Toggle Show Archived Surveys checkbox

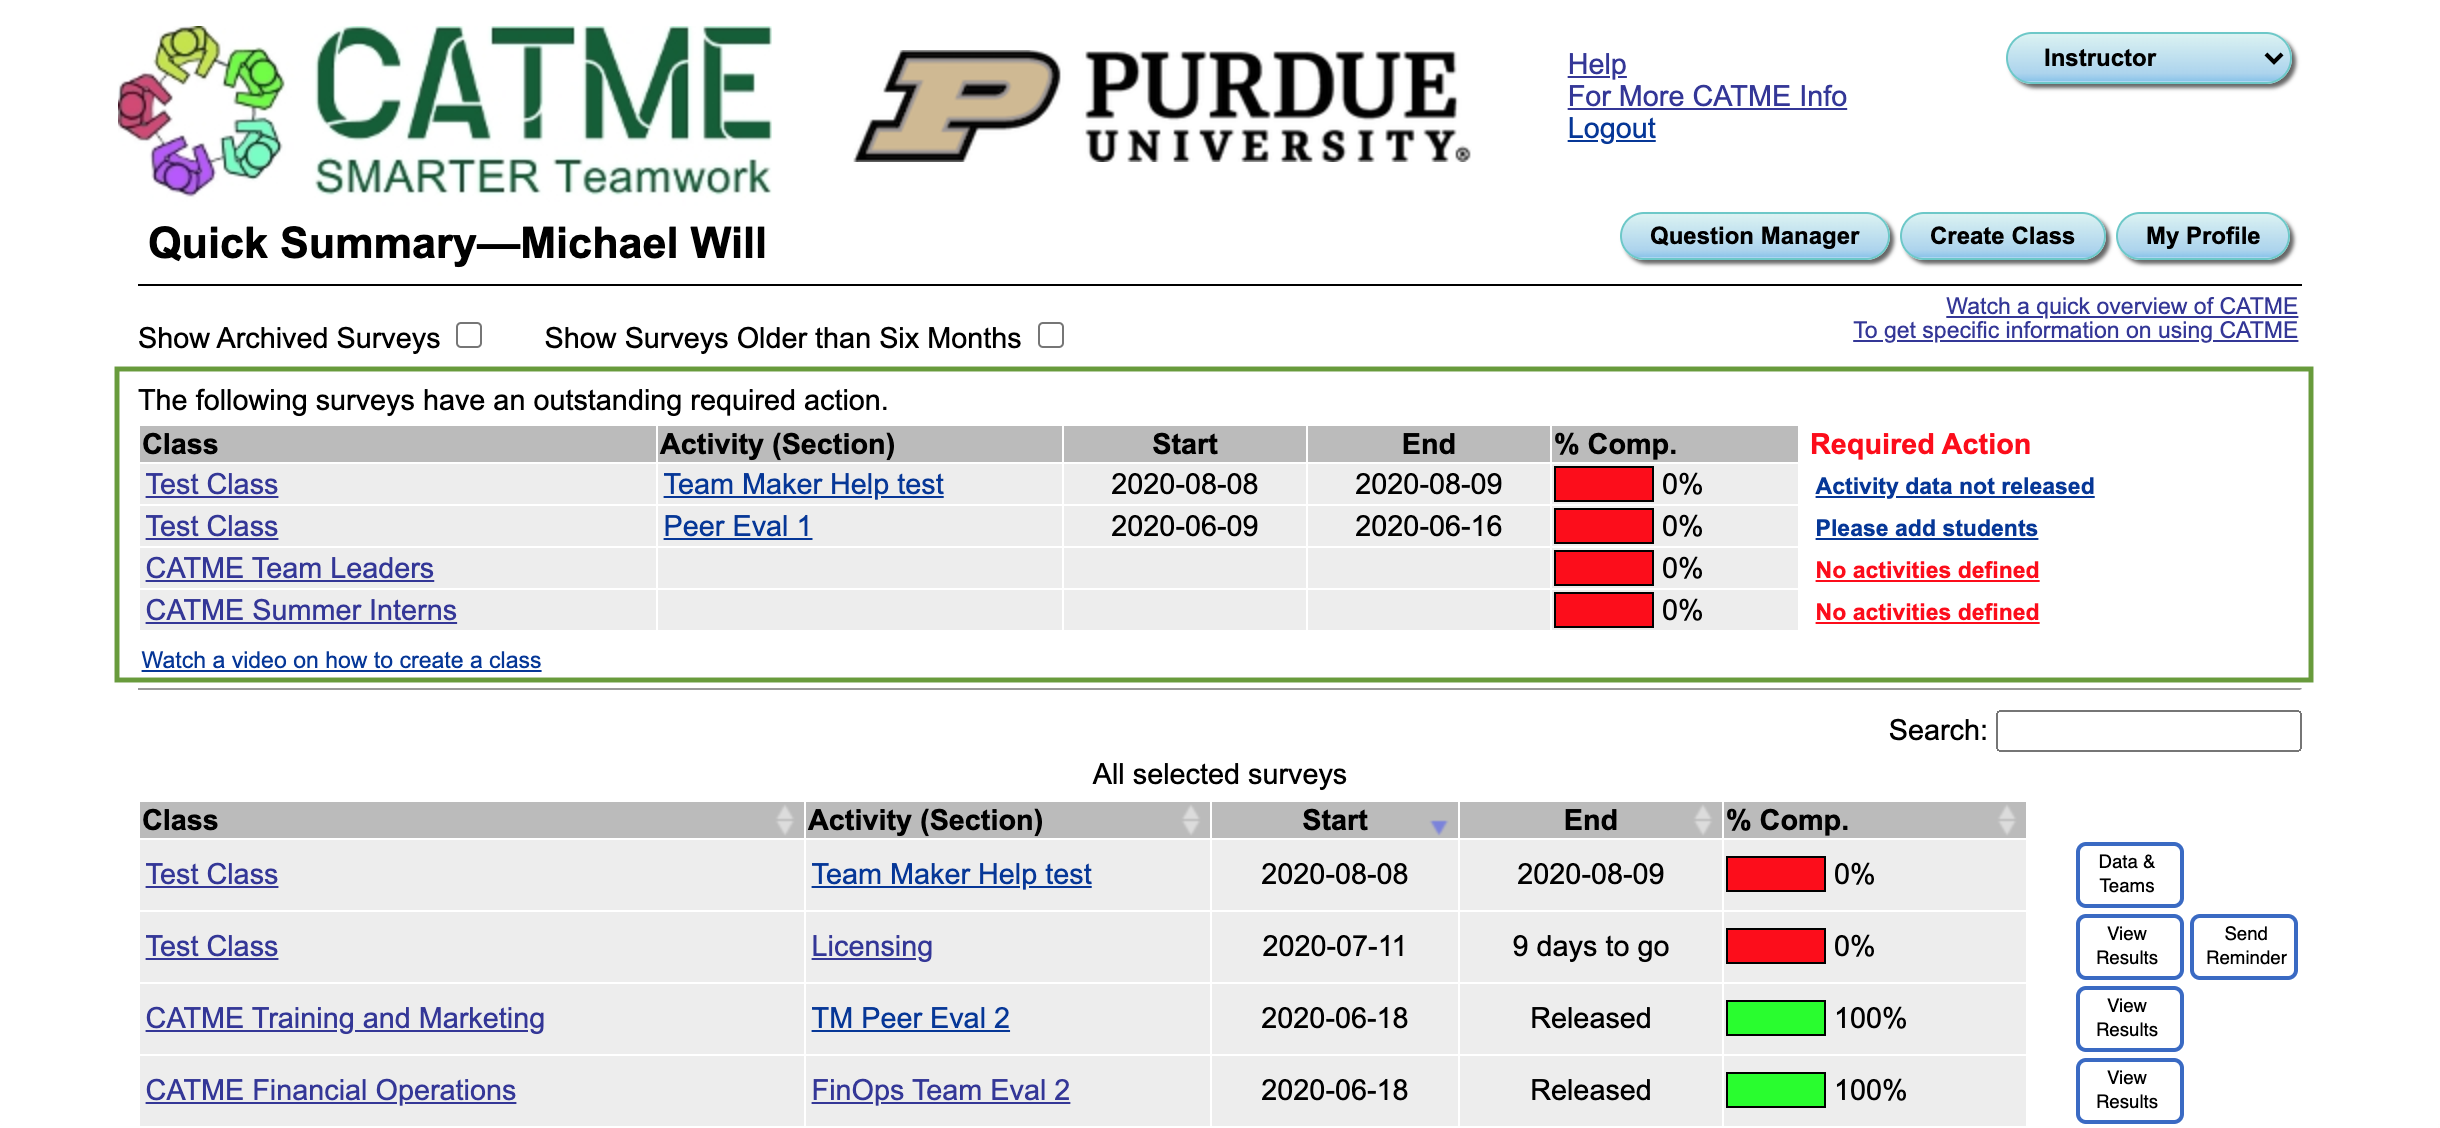coord(464,335)
